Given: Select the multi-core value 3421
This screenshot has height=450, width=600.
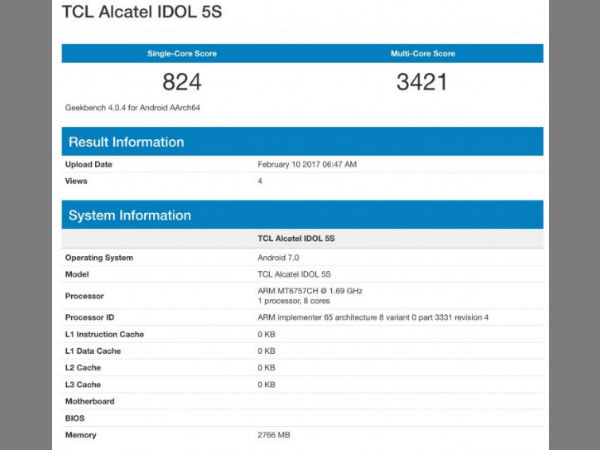Looking at the screenshot, I should click(422, 82).
